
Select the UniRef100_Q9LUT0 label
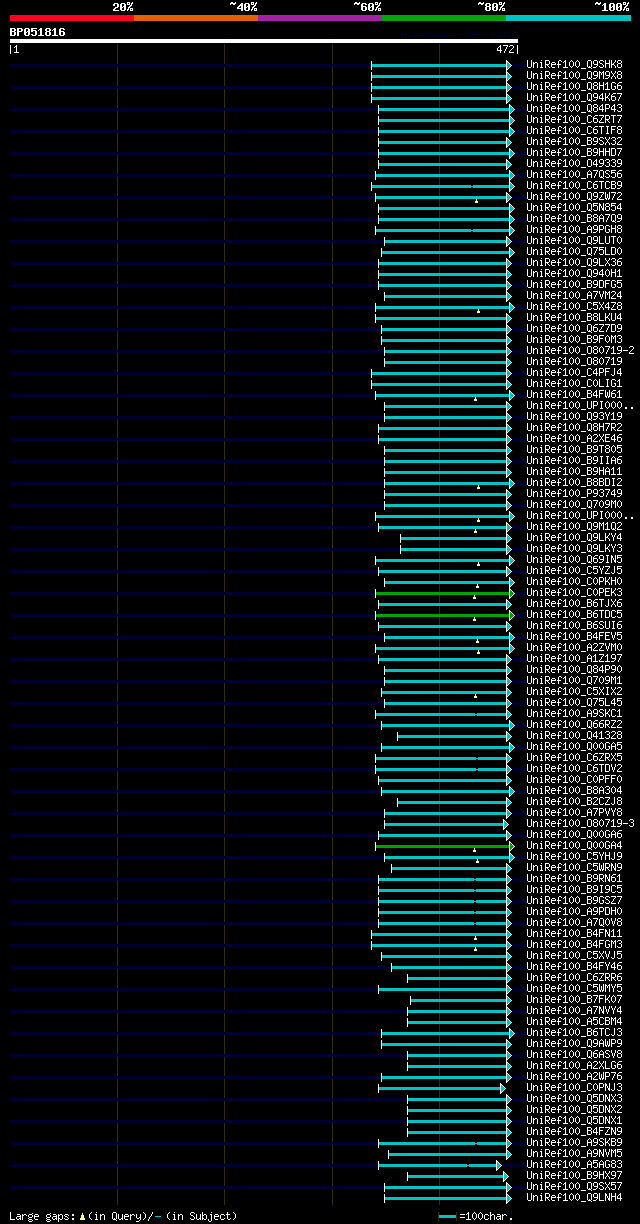pos(574,240)
